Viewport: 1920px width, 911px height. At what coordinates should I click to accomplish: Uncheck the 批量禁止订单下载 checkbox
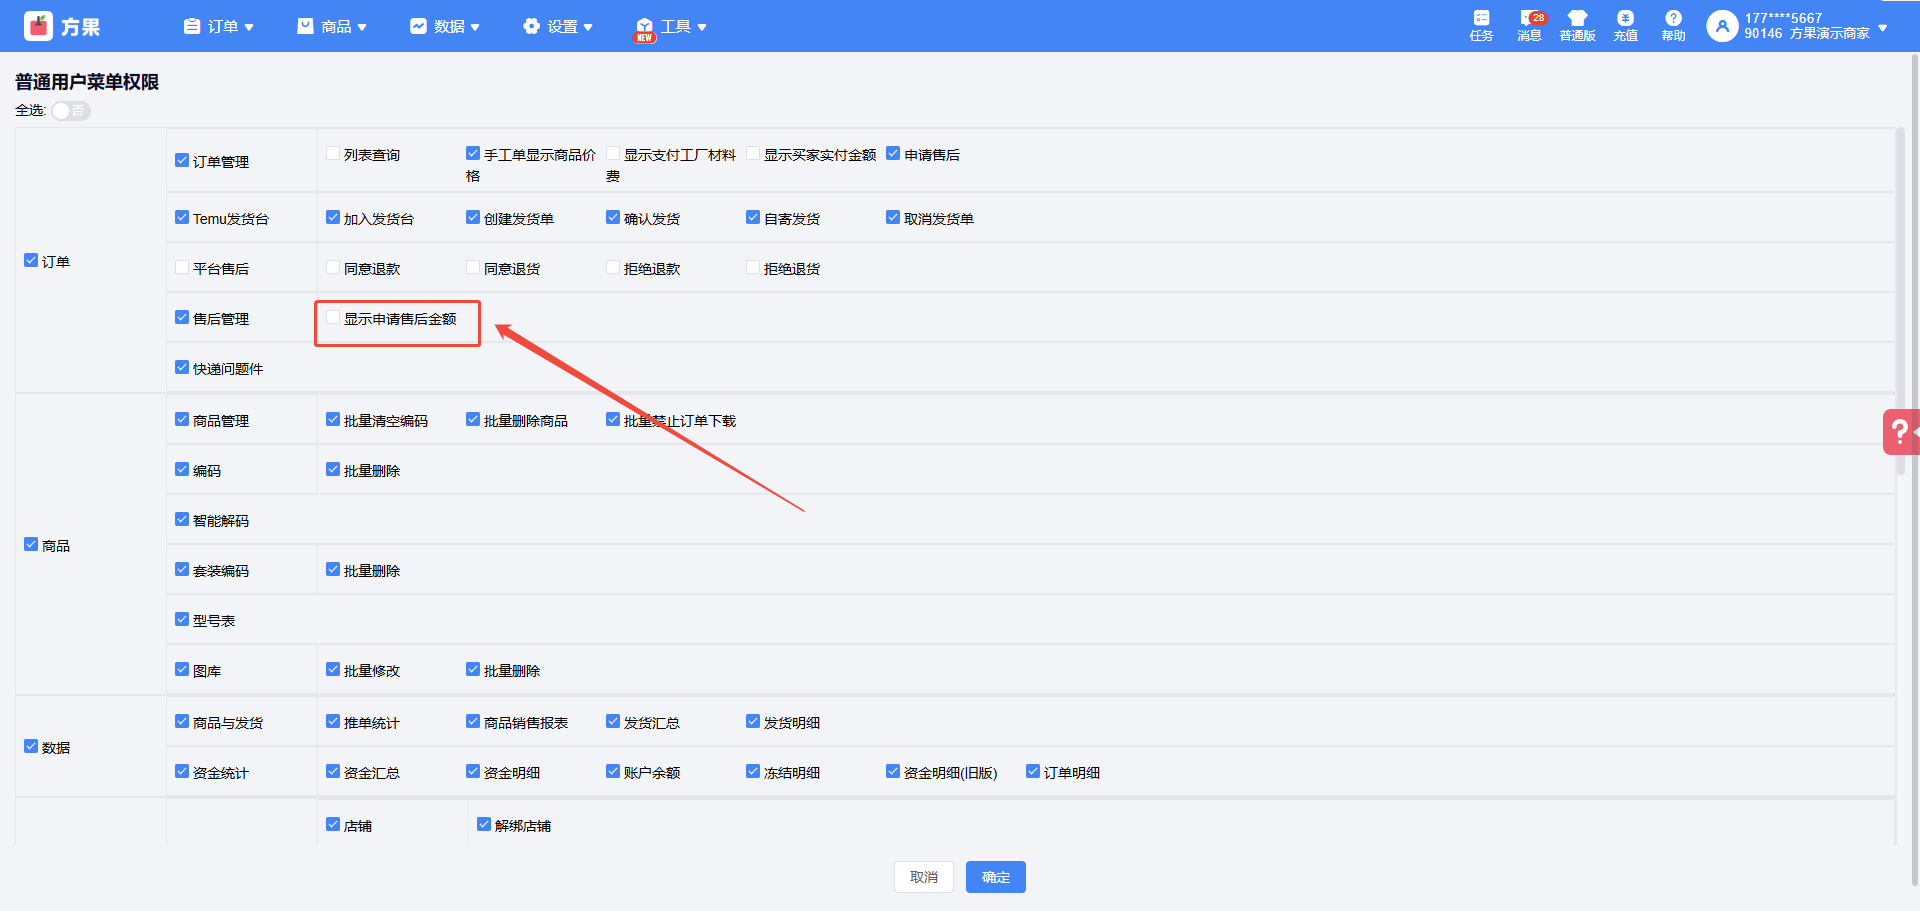pos(613,420)
